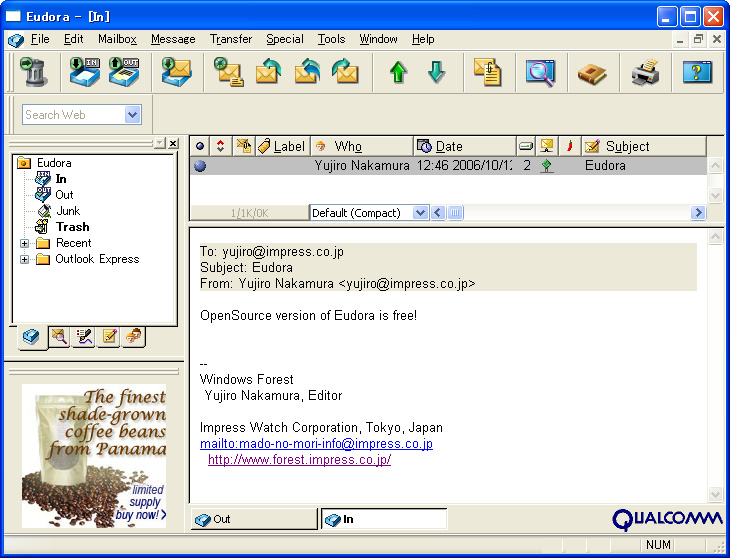This screenshot has height=558, width=730.
Task: Open the Search Web dropdown arrow
Action: click(133, 114)
